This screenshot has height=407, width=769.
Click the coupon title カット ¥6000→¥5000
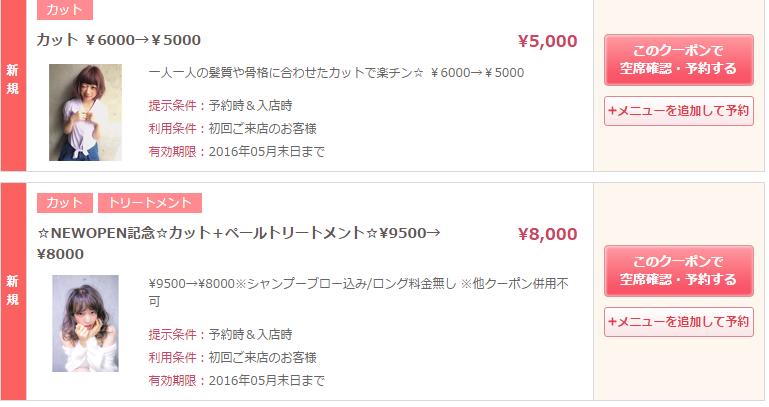pos(119,40)
